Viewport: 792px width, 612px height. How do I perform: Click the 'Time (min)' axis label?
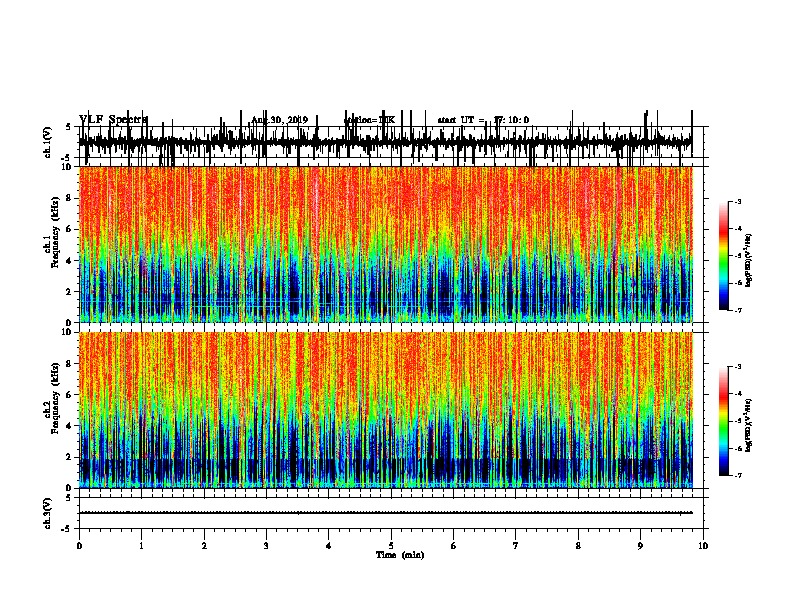[x=400, y=555]
